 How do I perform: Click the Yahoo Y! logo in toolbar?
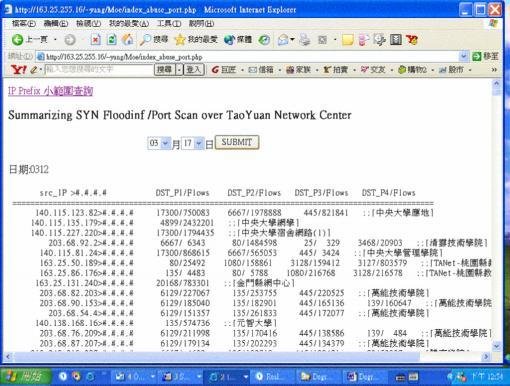tap(18, 69)
